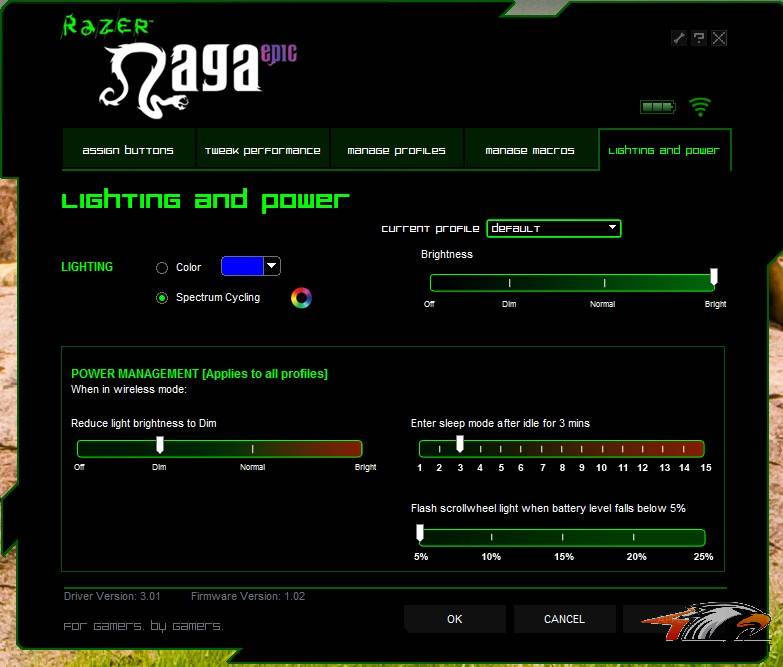The width and height of the screenshot is (783, 667).
Task: Open the Manage Macros tab
Action: [530, 150]
